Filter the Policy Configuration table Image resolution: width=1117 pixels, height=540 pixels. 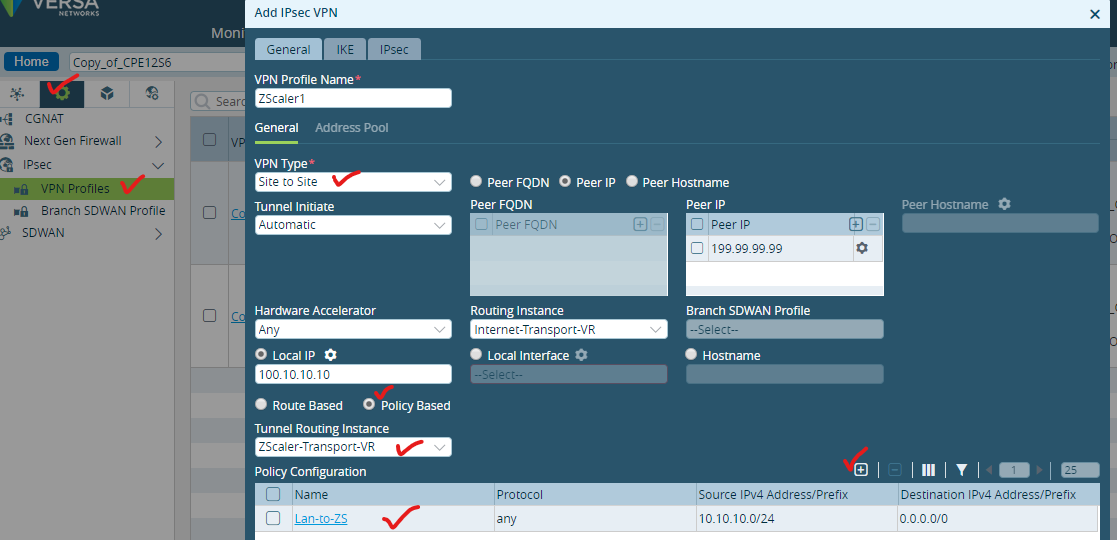(962, 469)
